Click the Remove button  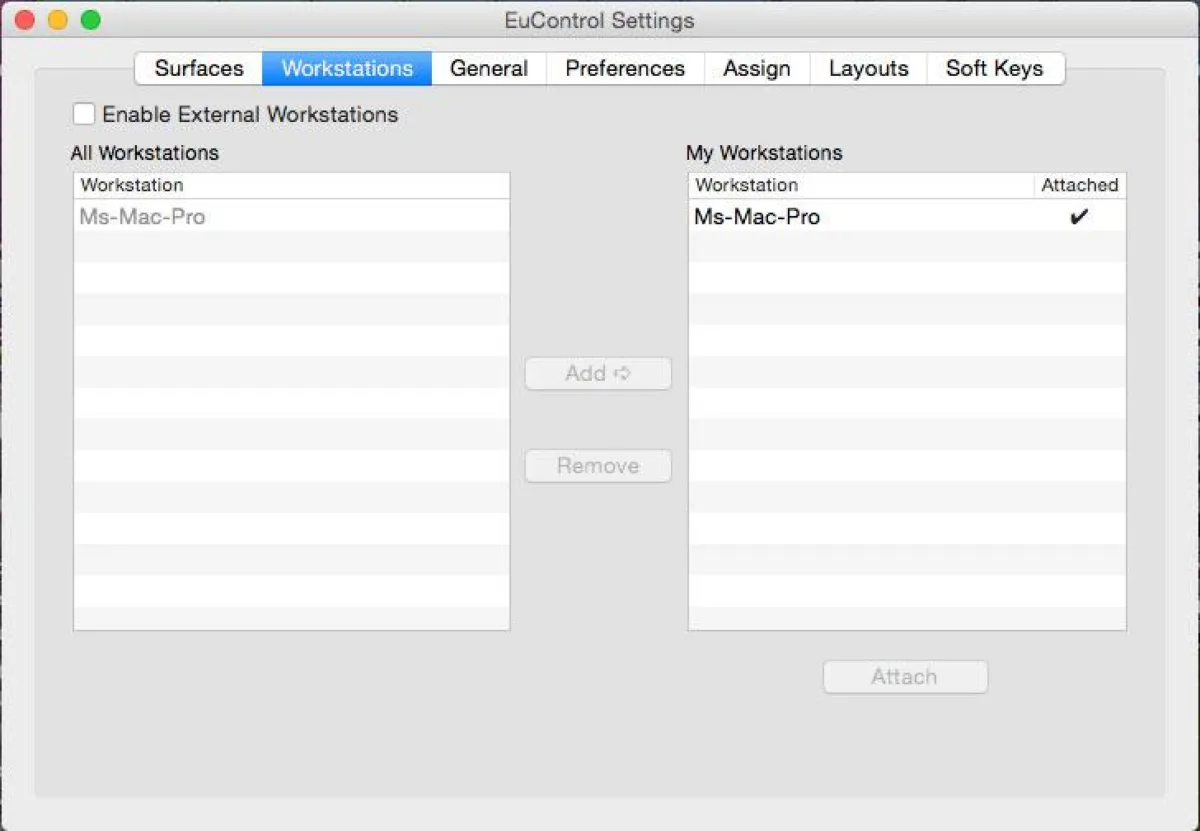pos(598,465)
